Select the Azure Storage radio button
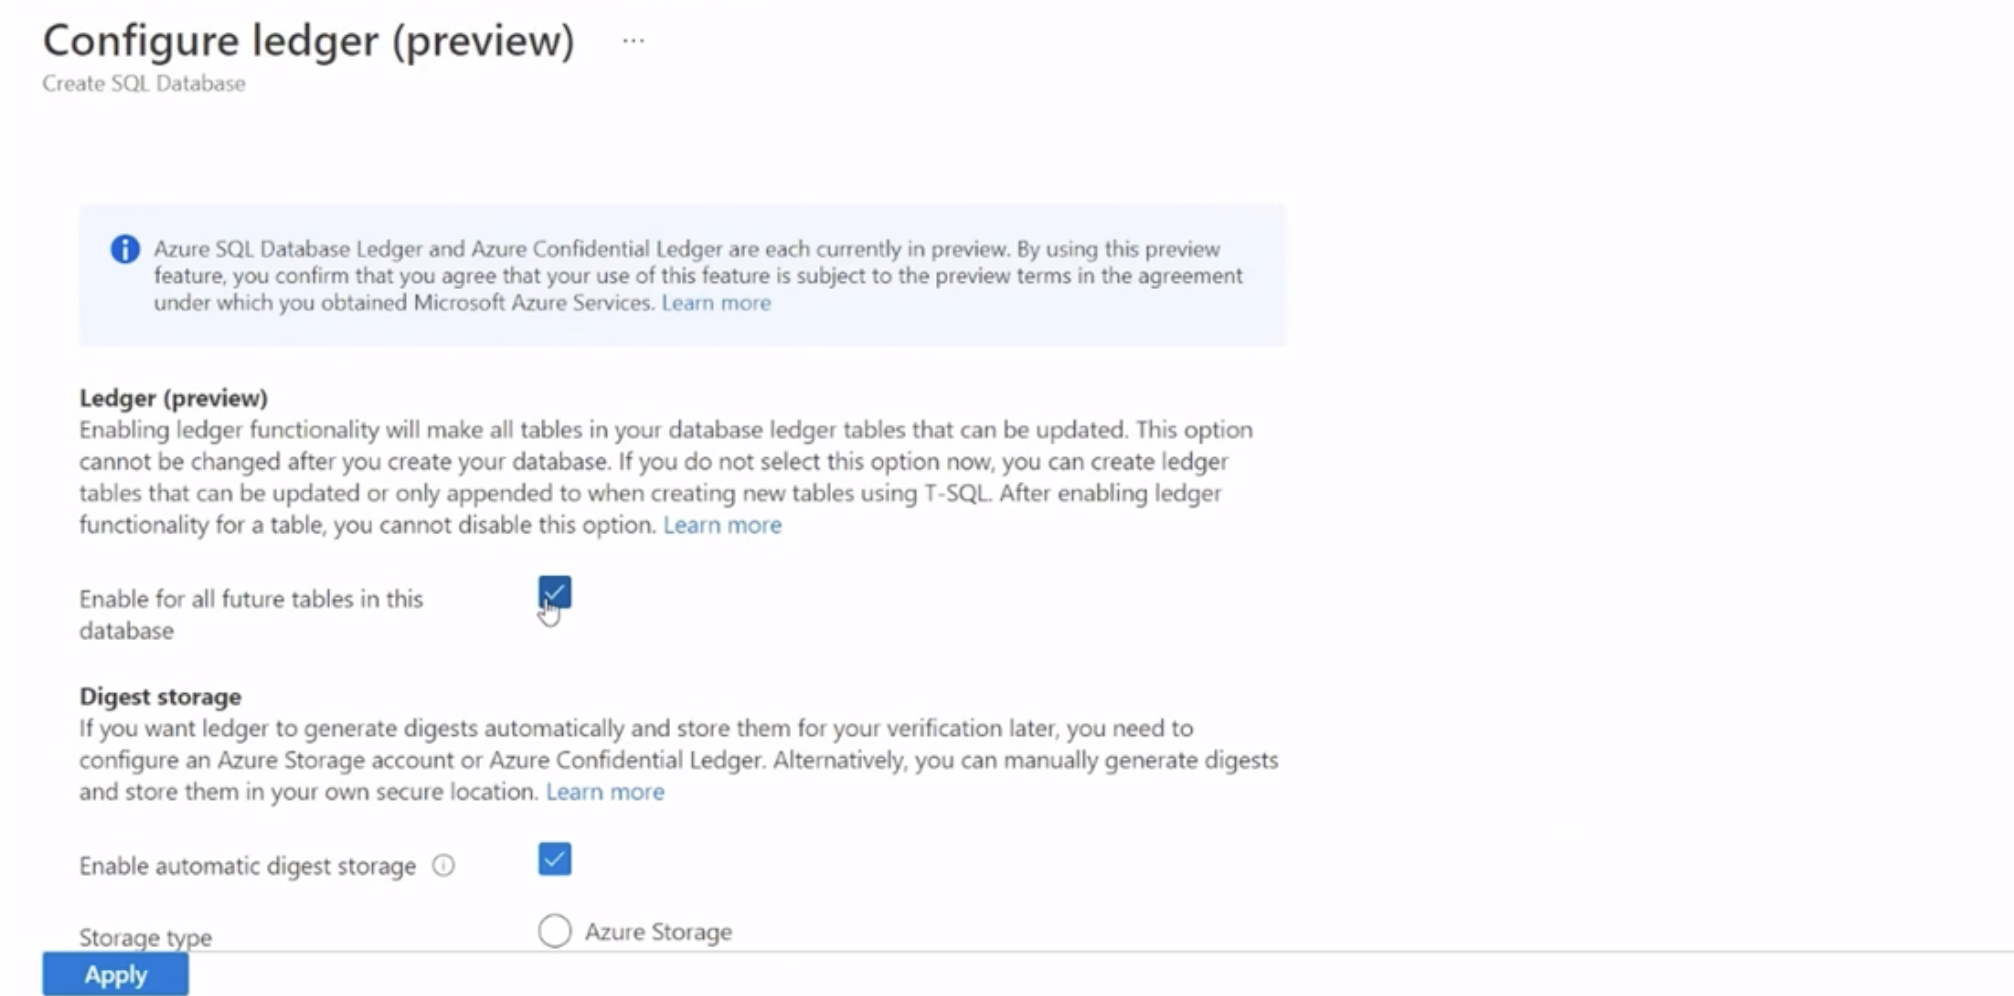The height and width of the screenshot is (996, 2014). click(x=554, y=931)
